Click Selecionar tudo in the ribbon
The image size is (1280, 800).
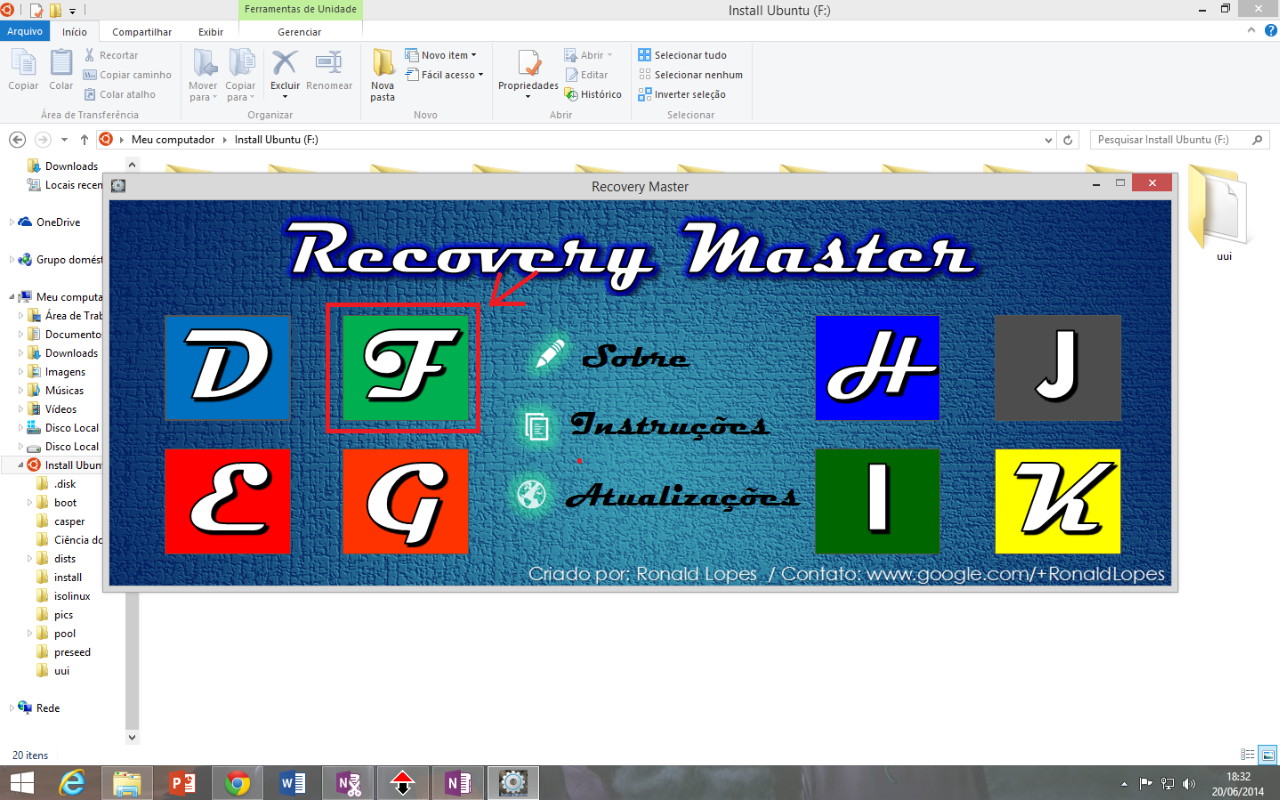pyautogui.click(x=690, y=55)
